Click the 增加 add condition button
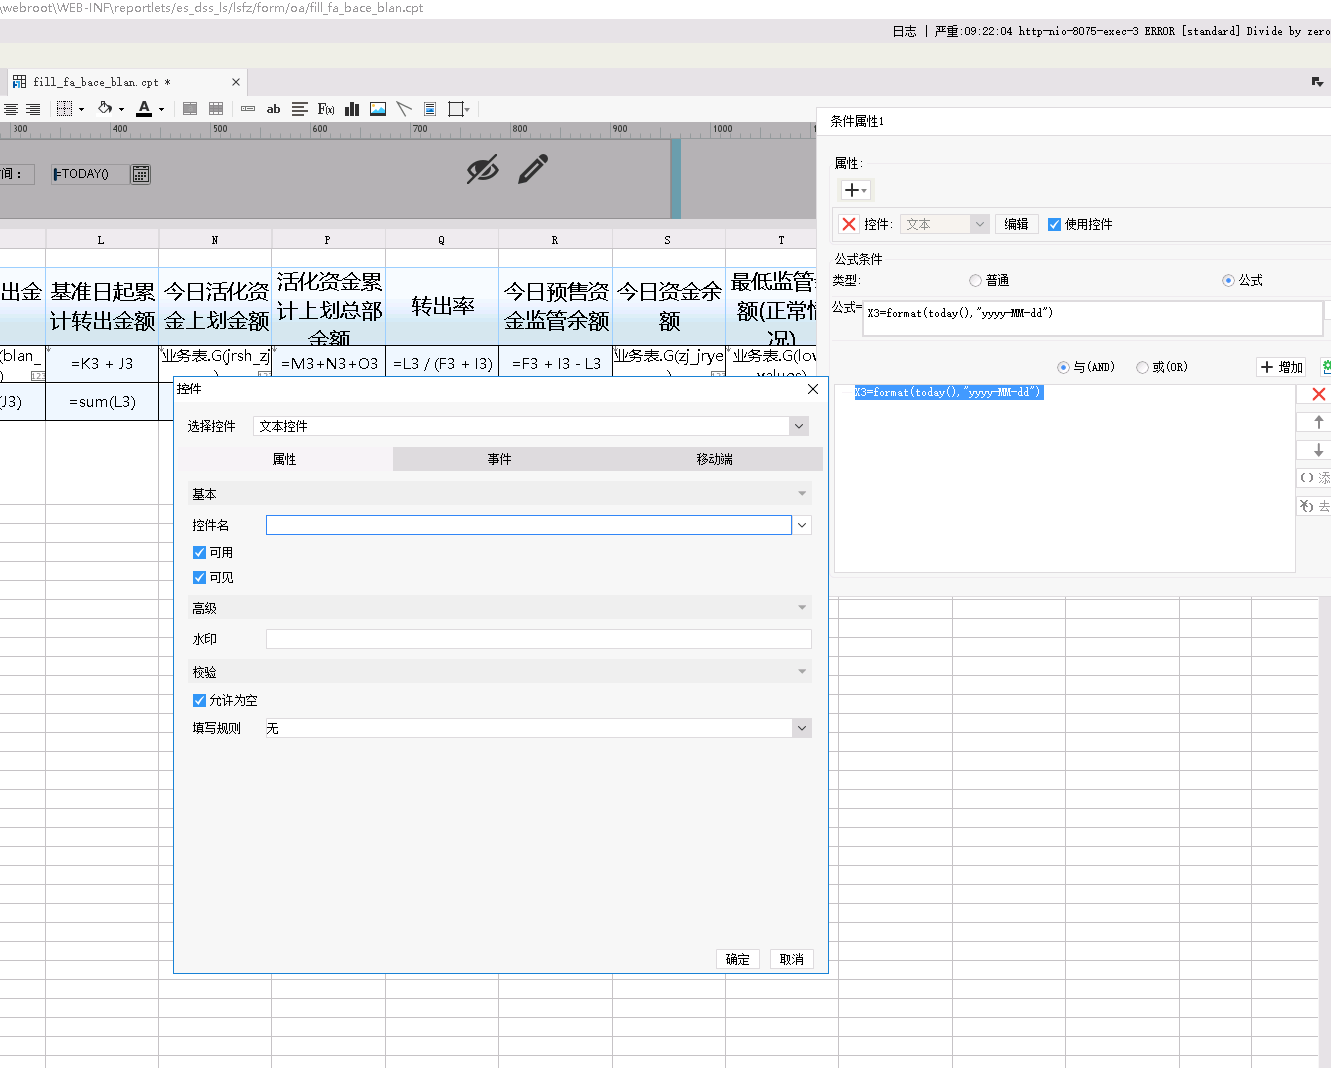Image resolution: width=1331 pixels, height=1068 pixels. click(1281, 367)
